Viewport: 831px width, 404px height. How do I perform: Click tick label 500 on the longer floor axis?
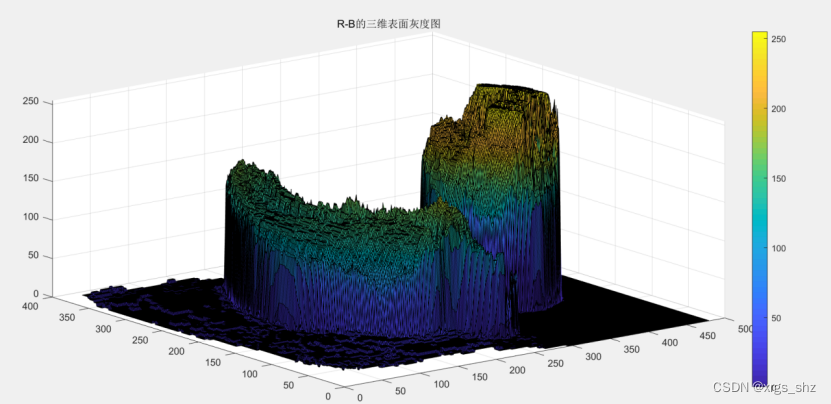click(745, 329)
